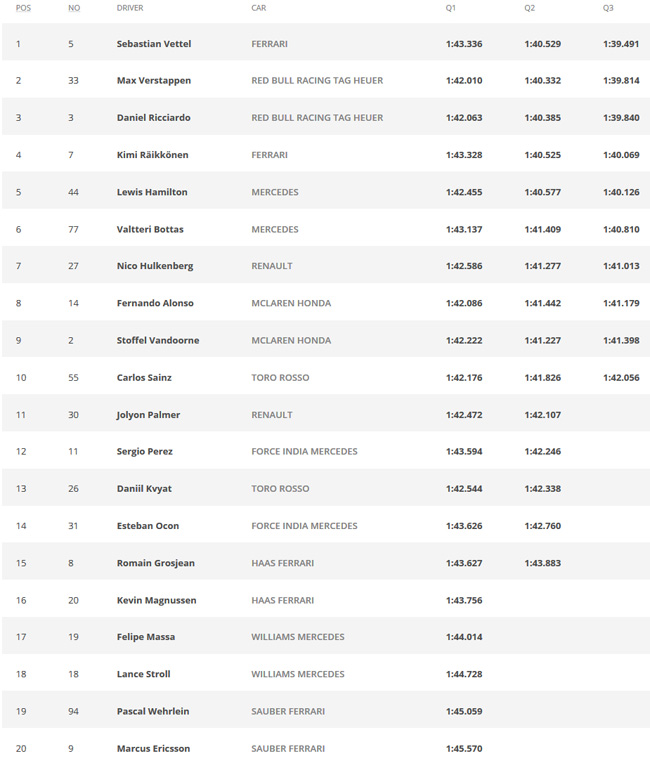The height and width of the screenshot is (763, 650).
Task: Click TORO ROSSO in Carlos Sainz's row
Action: tap(280, 378)
